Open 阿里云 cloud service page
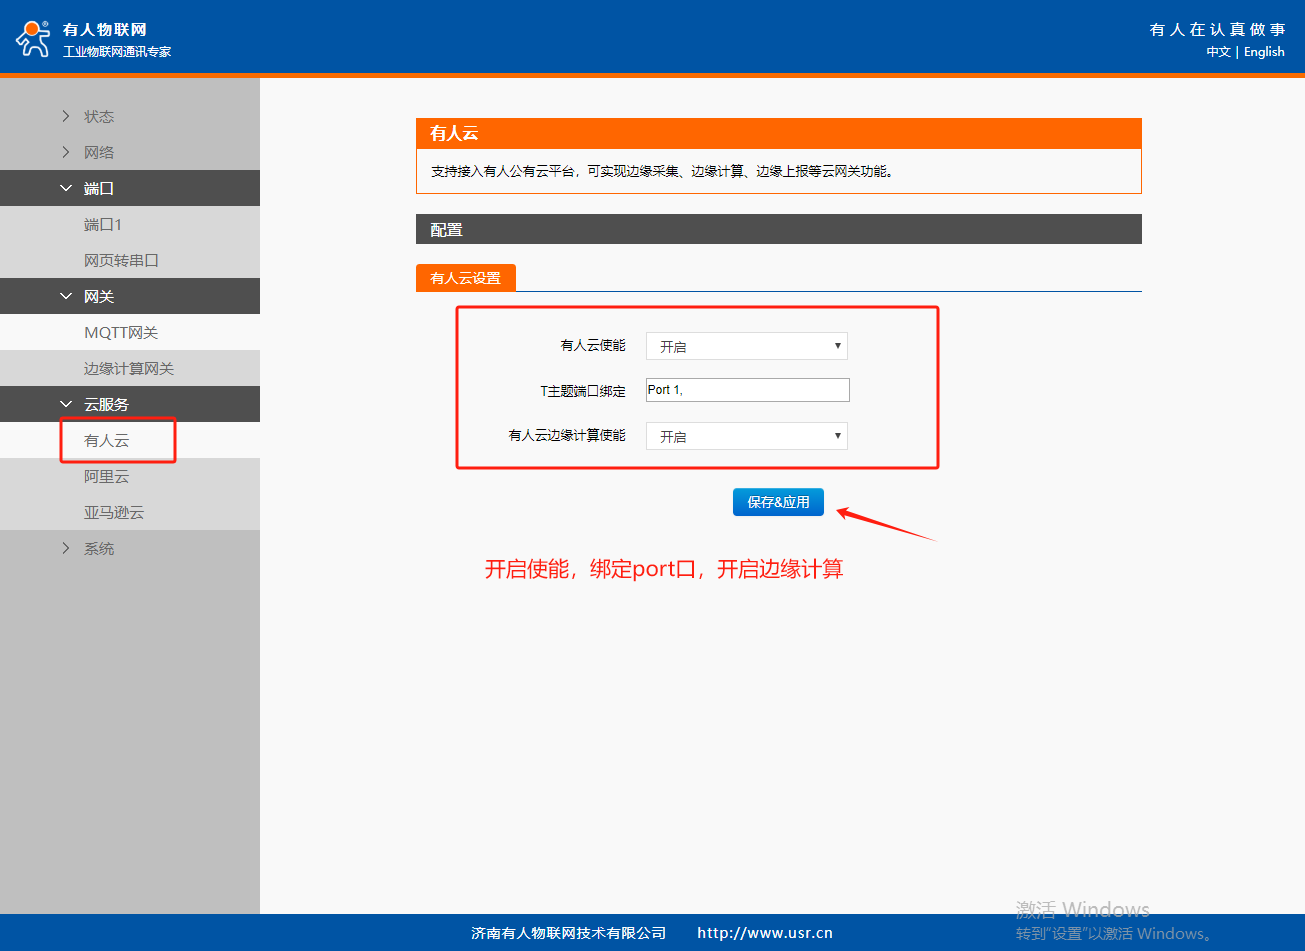The width and height of the screenshot is (1305, 951). coord(107,476)
